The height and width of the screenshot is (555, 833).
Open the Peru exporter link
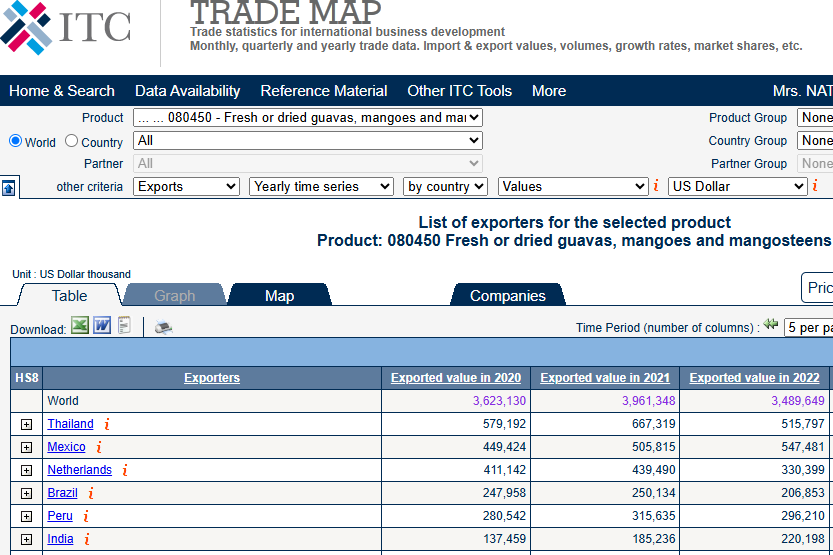pos(60,516)
